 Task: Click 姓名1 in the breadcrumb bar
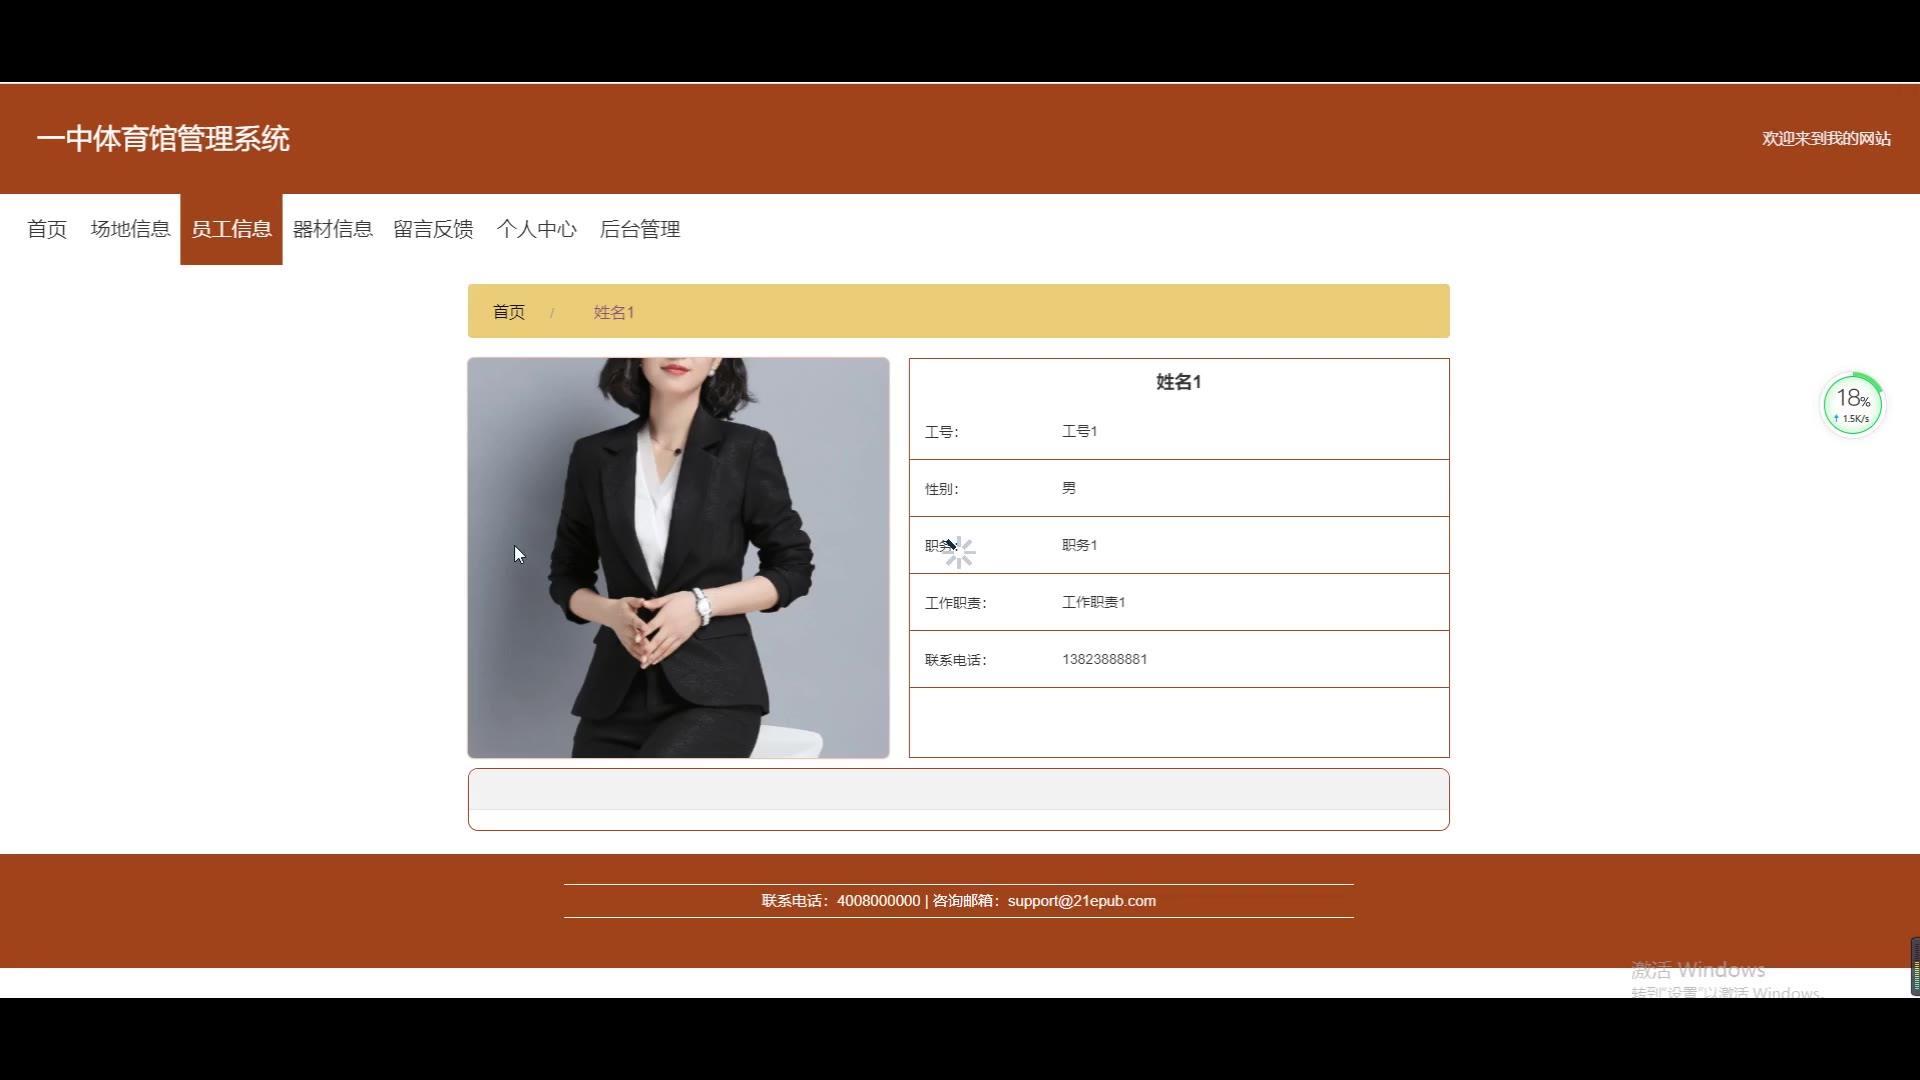click(613, 312)
